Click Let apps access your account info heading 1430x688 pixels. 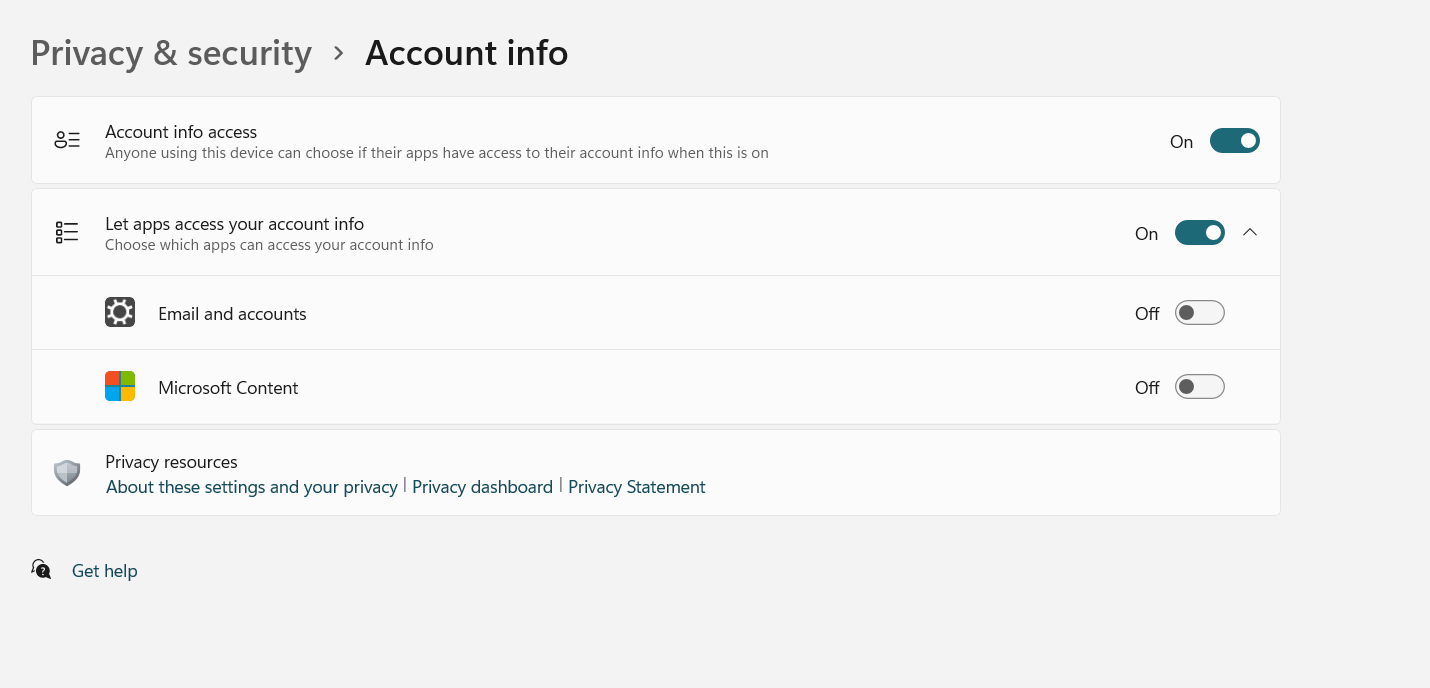point(235,224)
